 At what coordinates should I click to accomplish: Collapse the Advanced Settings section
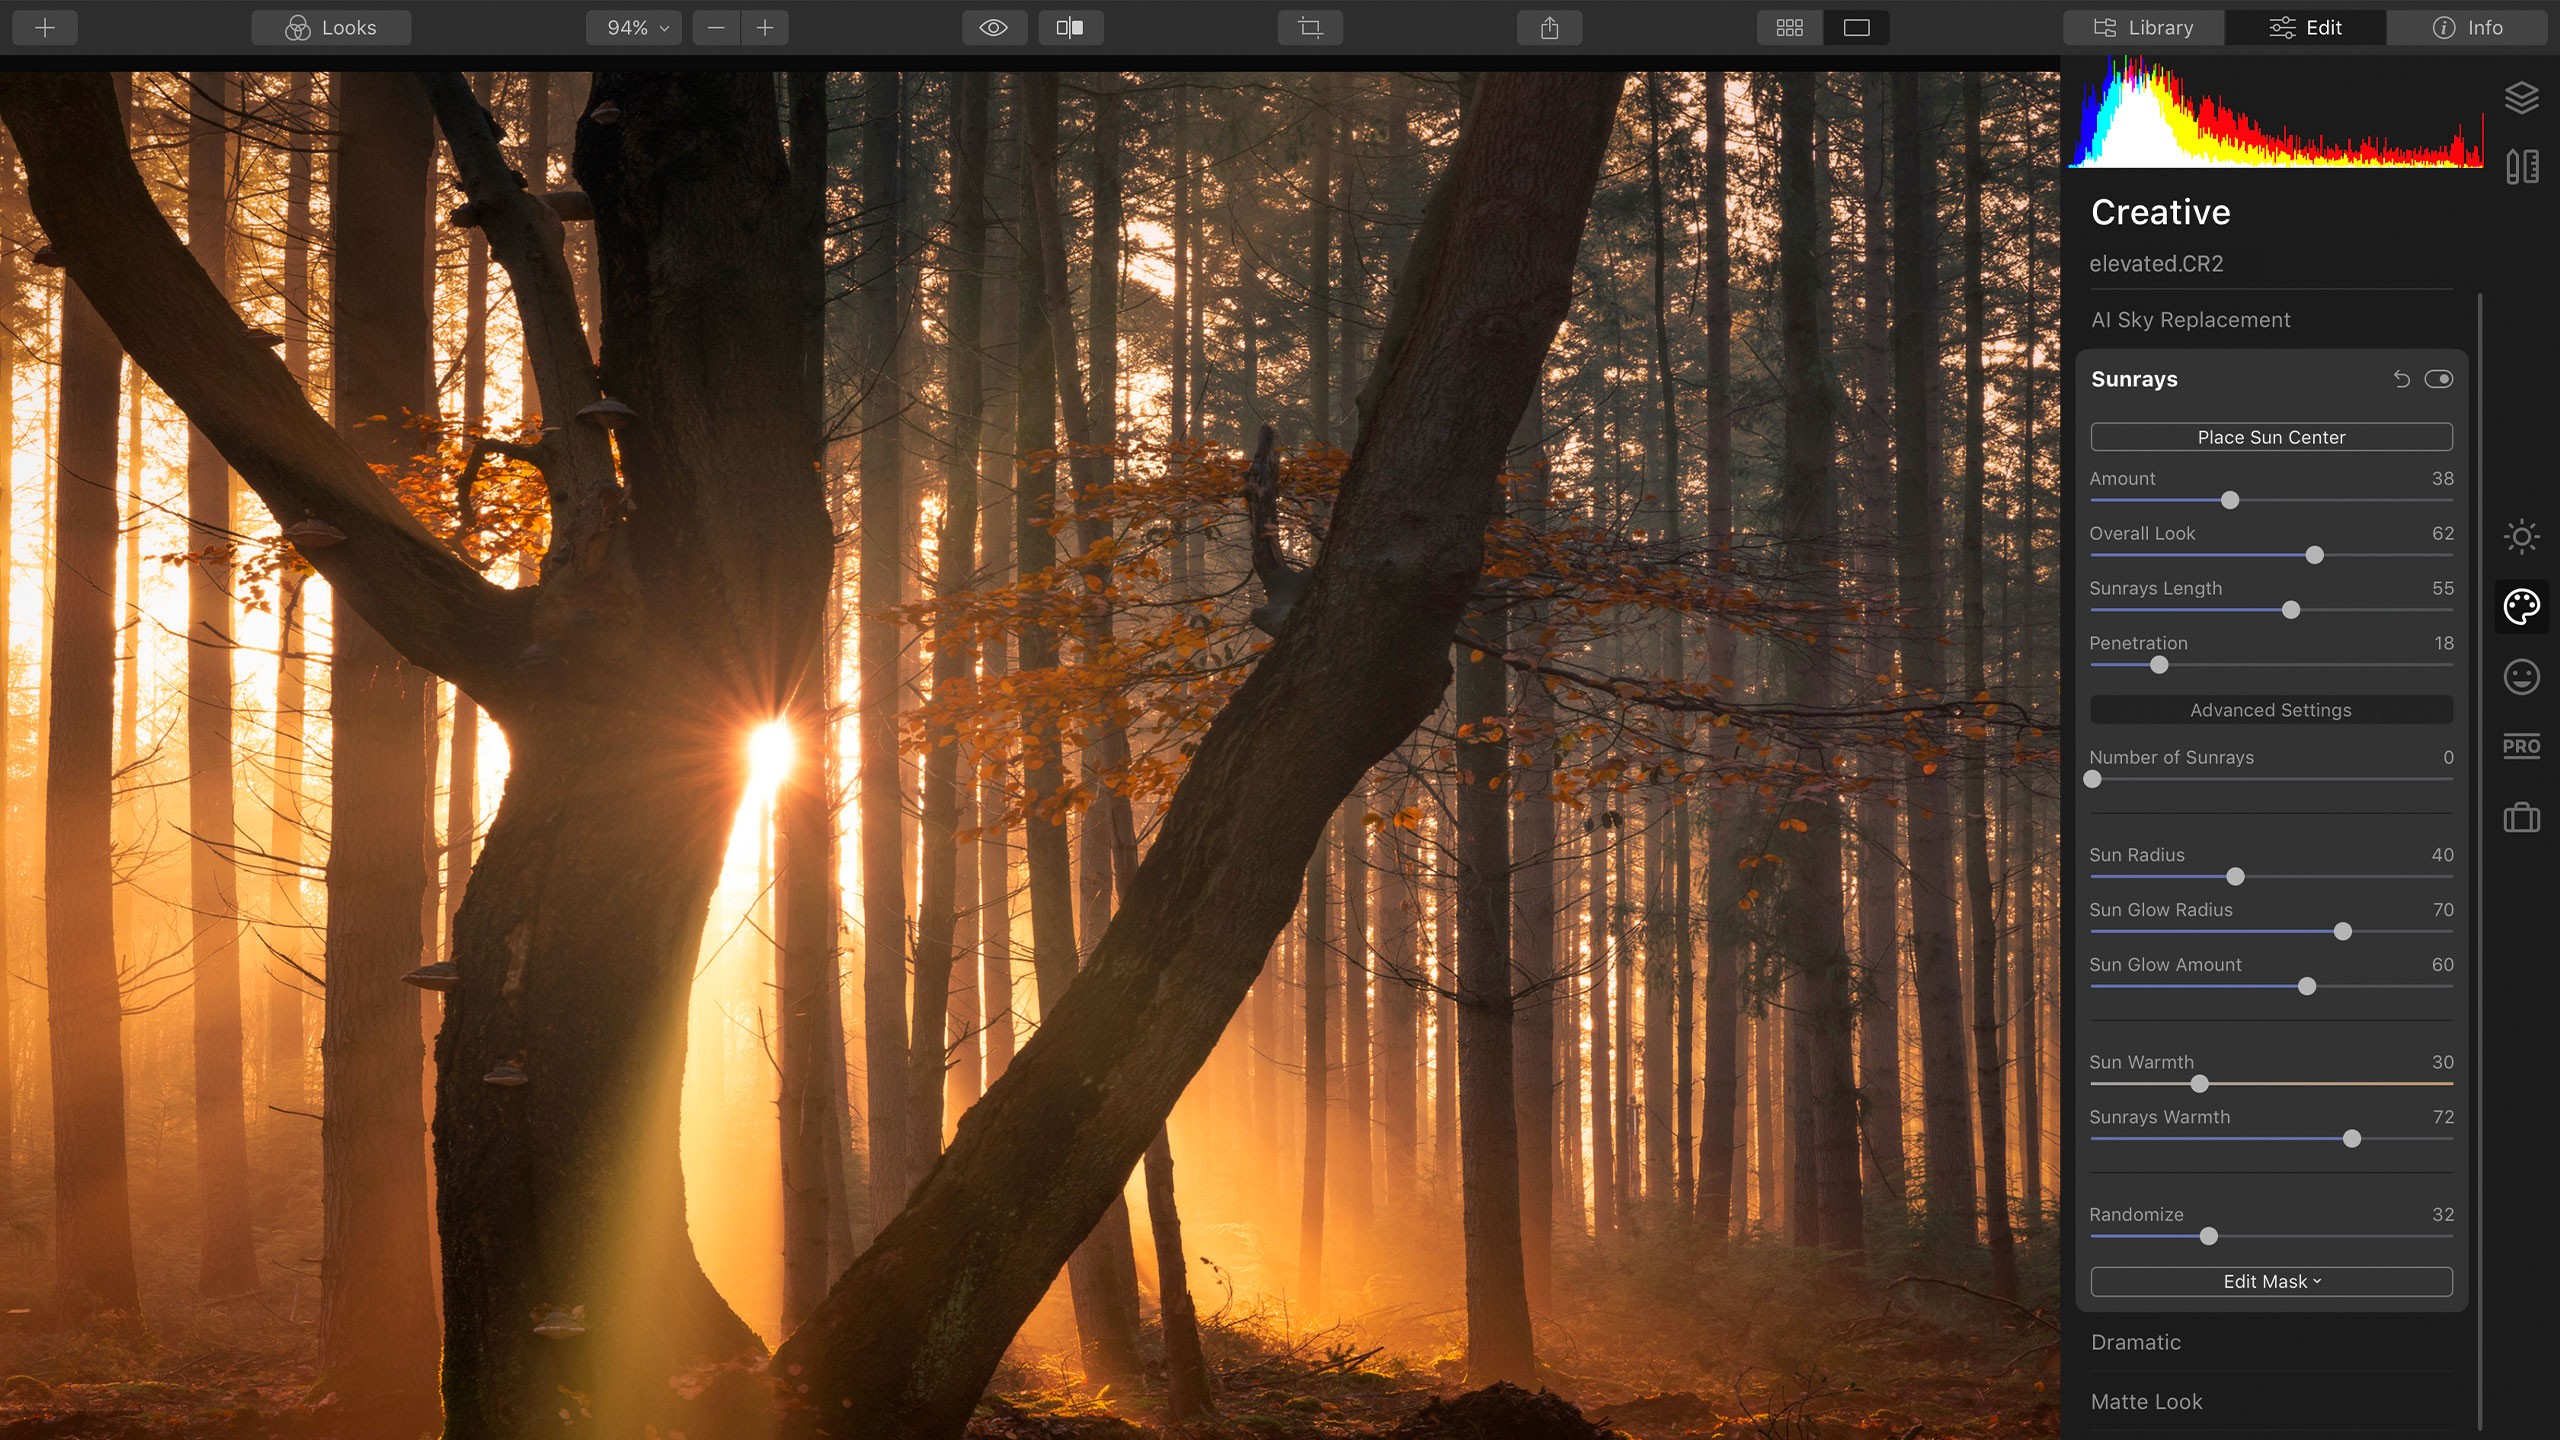pyautogui.click(x=2271, y=710)
